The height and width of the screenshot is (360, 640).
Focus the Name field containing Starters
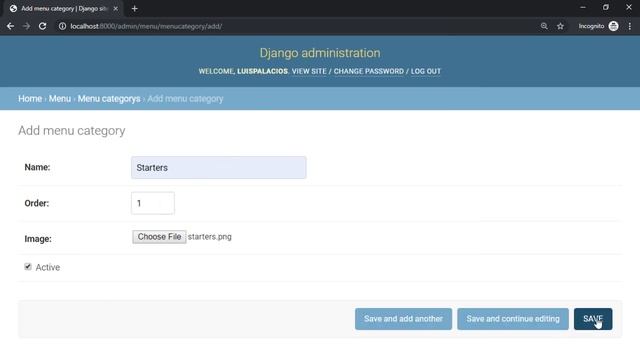[x=218, y=167]
